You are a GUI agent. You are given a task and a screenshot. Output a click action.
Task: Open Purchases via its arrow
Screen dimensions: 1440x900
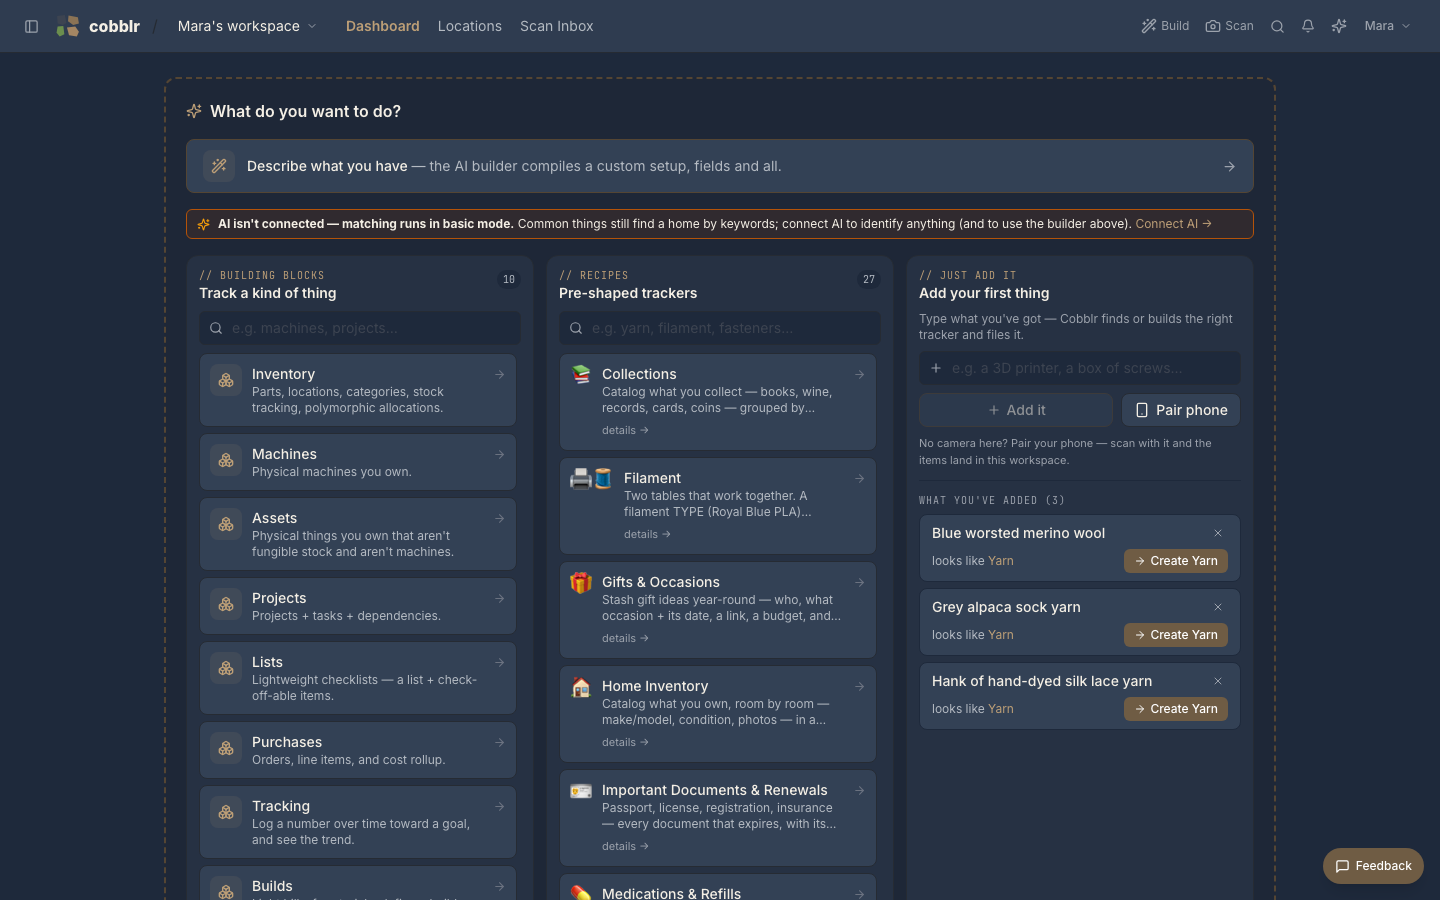click(x=500, y=742)
